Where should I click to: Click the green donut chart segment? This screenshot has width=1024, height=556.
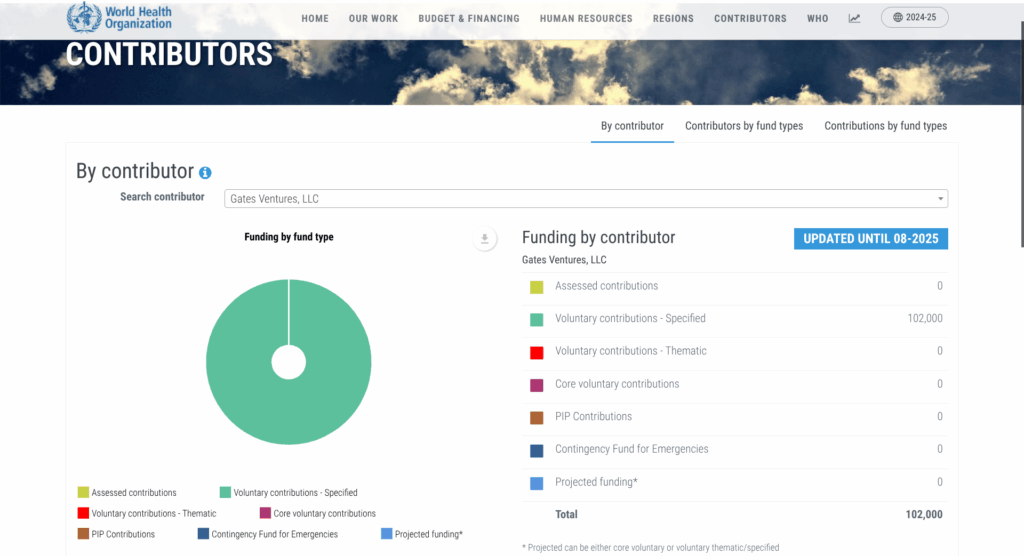[240, 400]
